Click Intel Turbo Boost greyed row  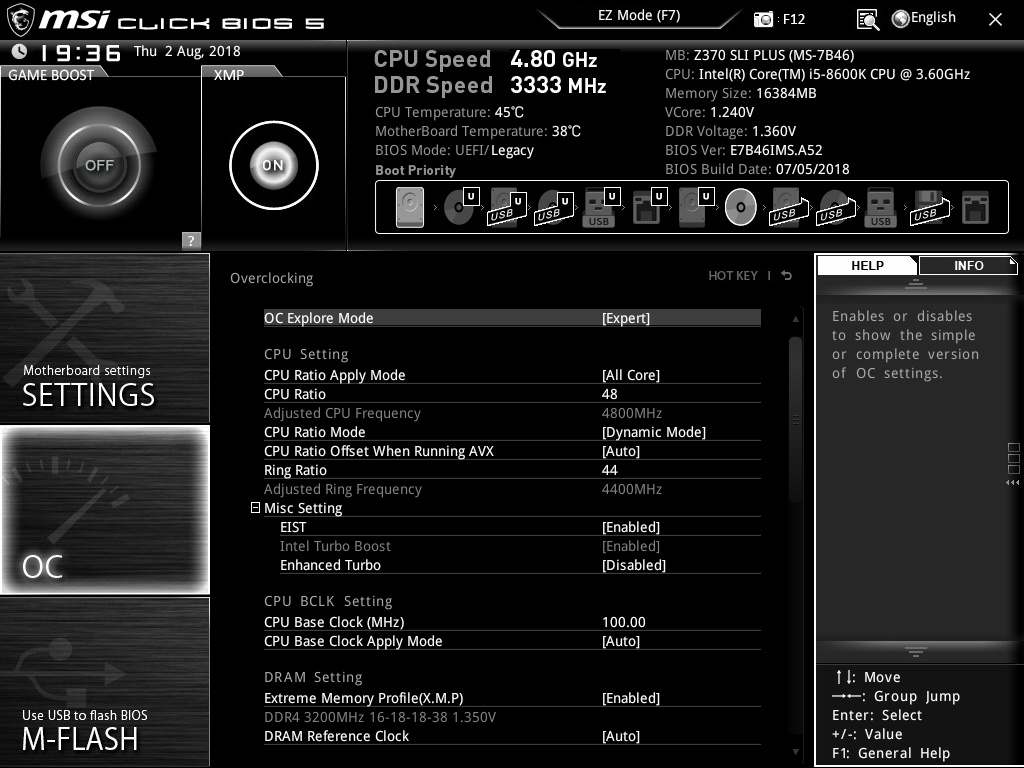520,546
